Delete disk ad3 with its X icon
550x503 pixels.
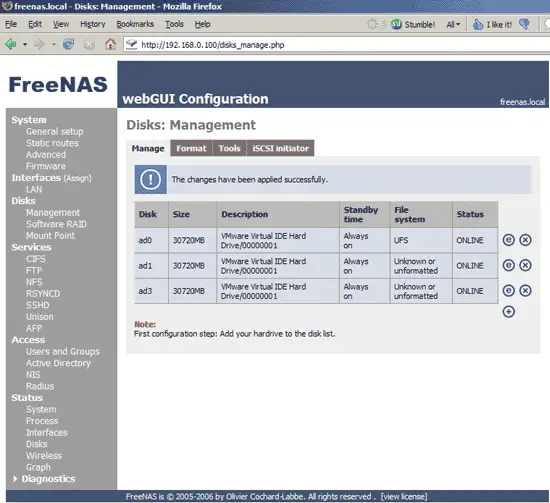click(525, 290)
